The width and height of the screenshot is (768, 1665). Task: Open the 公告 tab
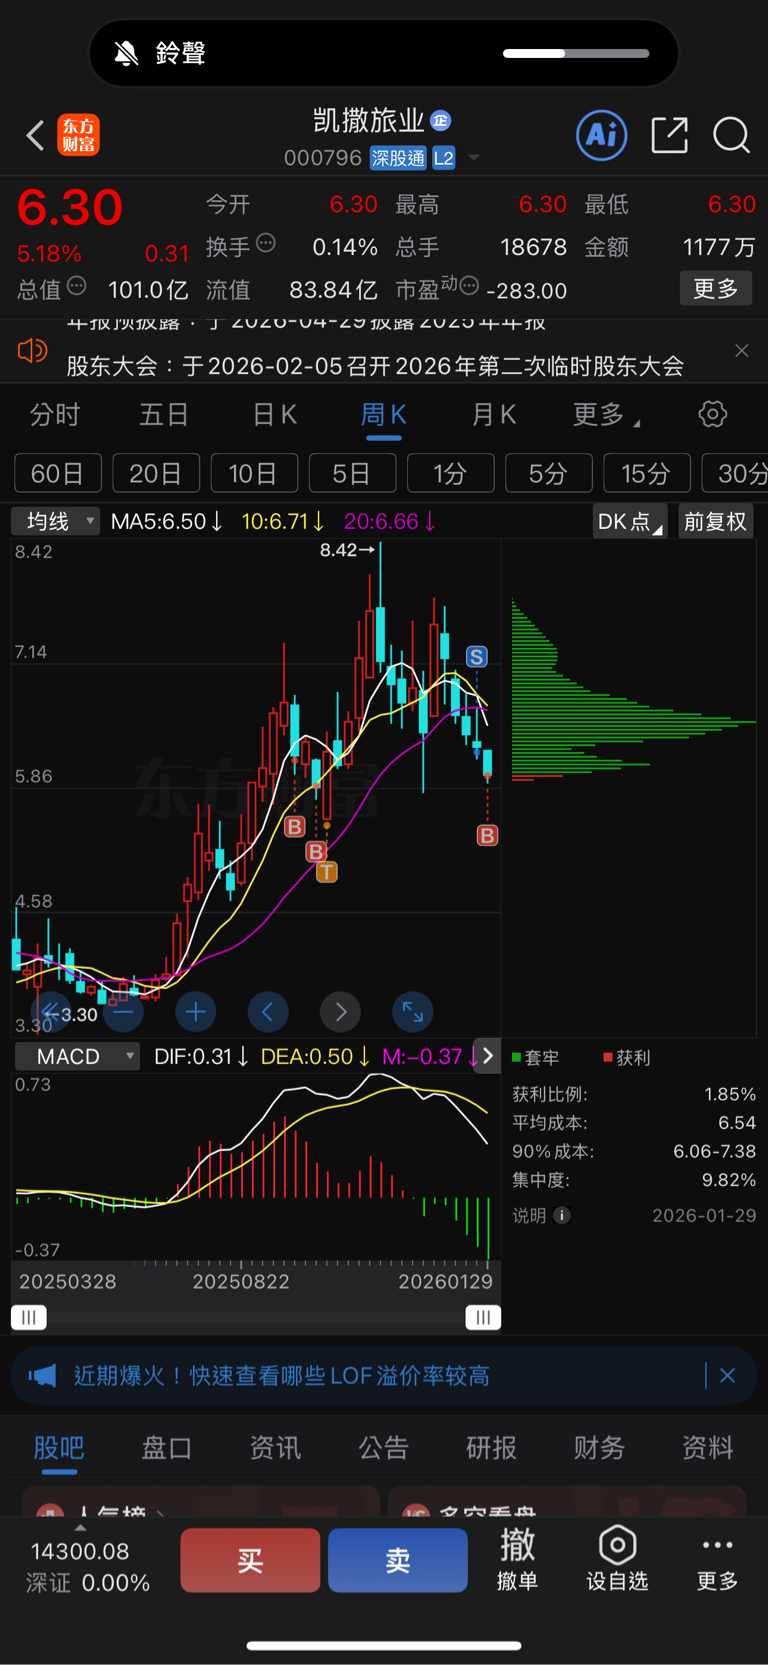tap(383, 1448)
